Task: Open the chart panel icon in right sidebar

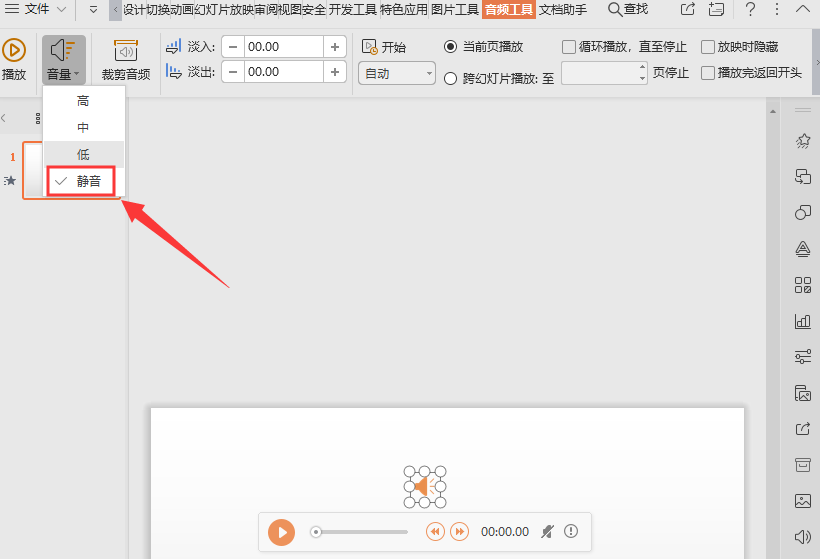Action: point(802,321)
